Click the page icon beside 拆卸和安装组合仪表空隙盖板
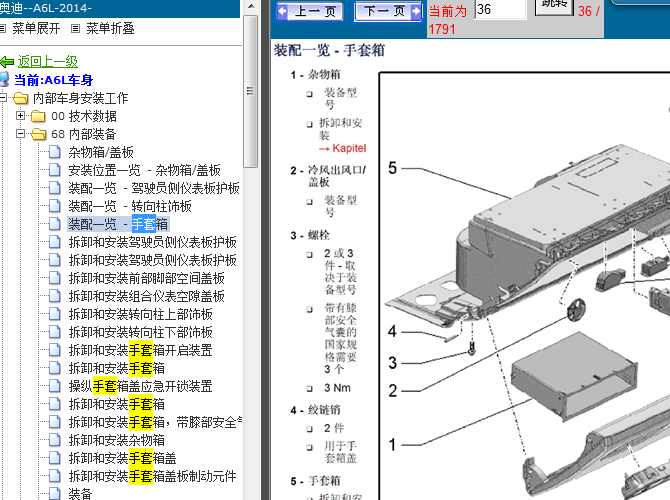The image size is (670, 500). coord(54,296)
